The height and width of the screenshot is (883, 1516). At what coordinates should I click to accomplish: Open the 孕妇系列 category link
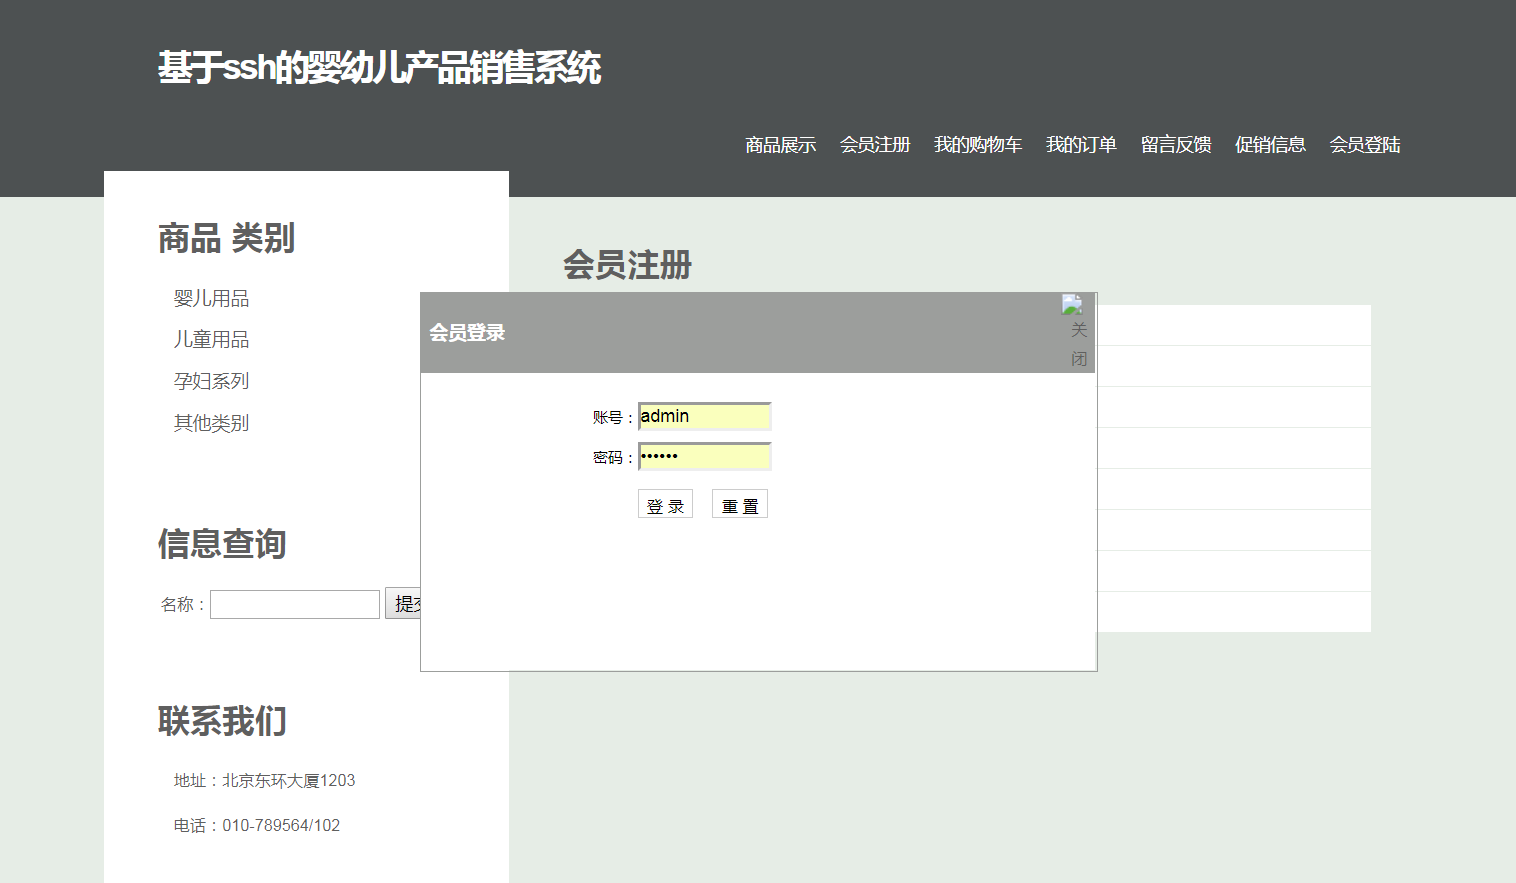tap(211, 381)
